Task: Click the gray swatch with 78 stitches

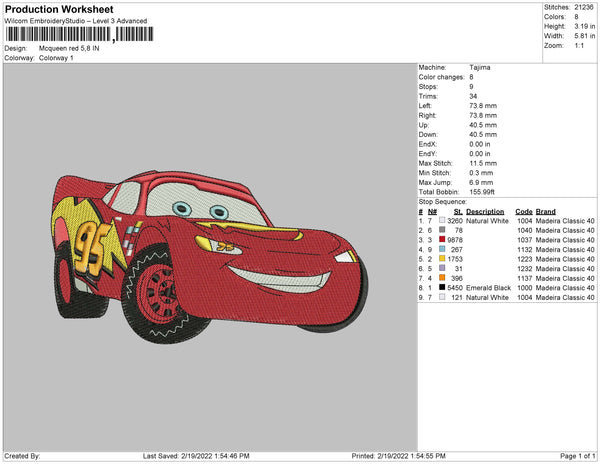Action: (442, 230)
